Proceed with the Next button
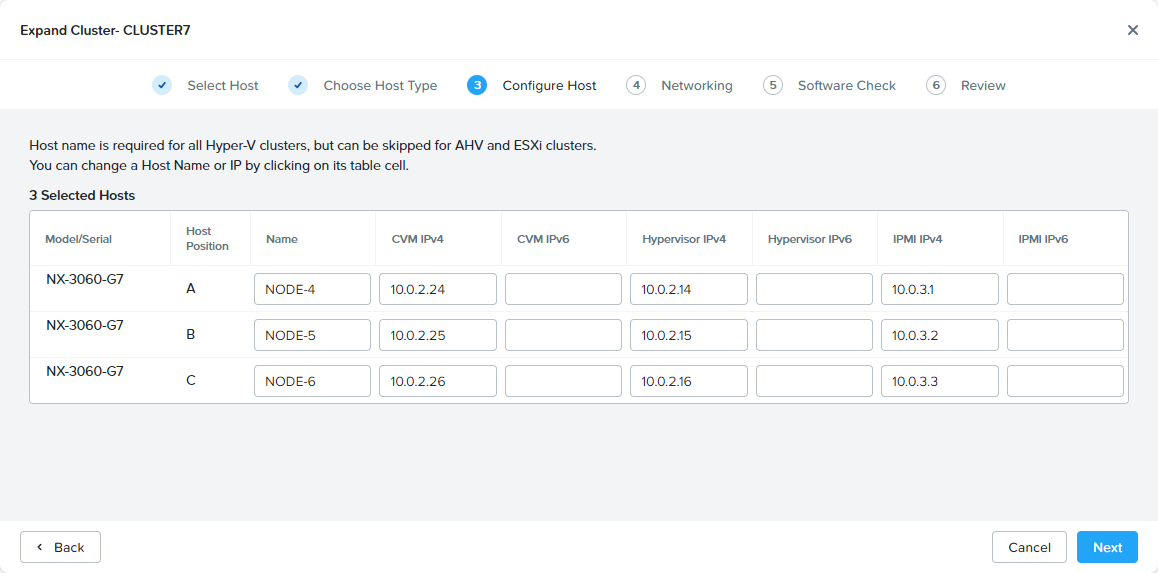 [1107, 547]
